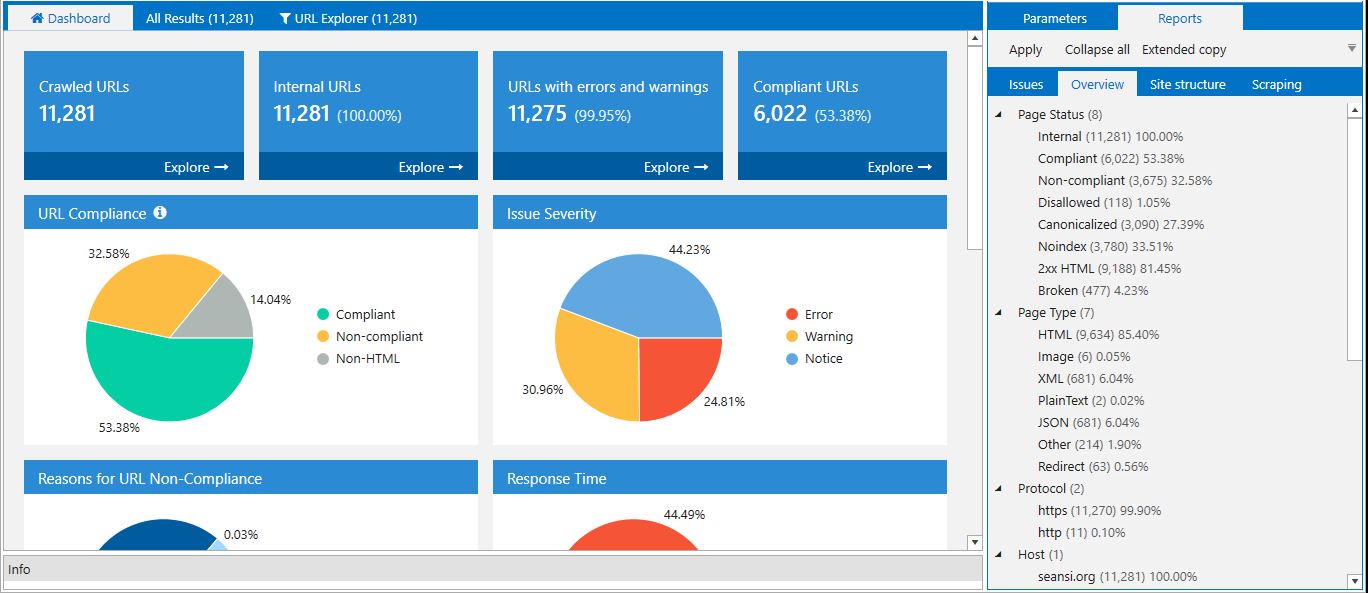
Task: Collapse the Protocol tree group
Action: click(x=999, y=489)
